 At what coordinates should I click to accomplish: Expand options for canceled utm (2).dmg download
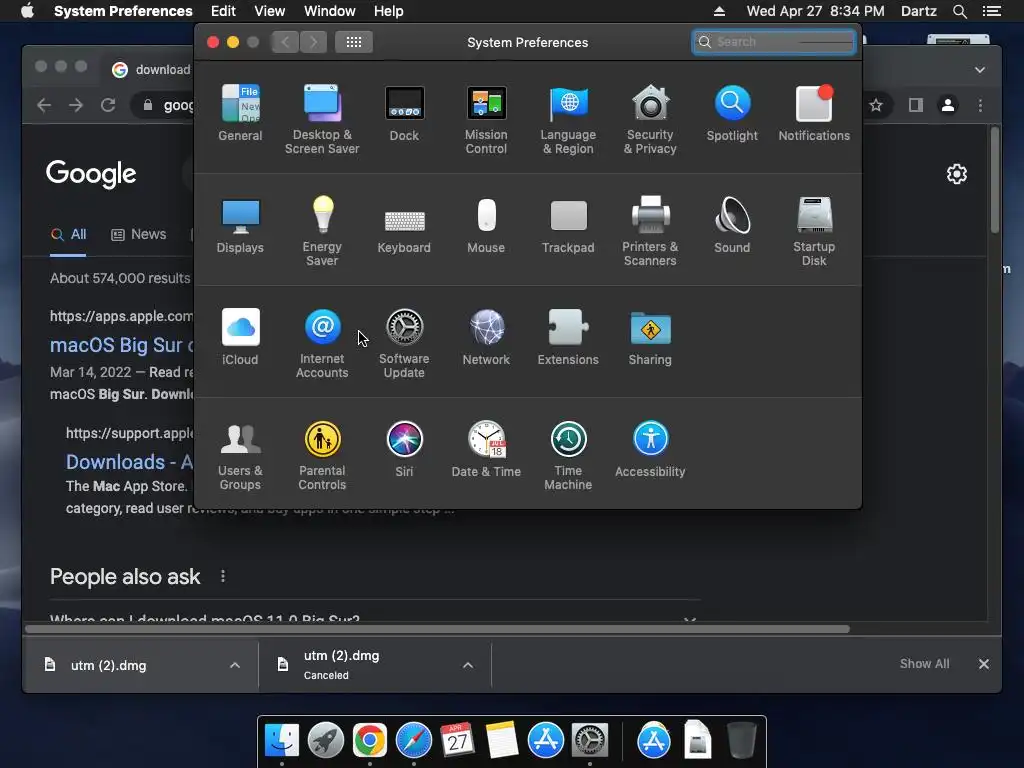(468, 665)
